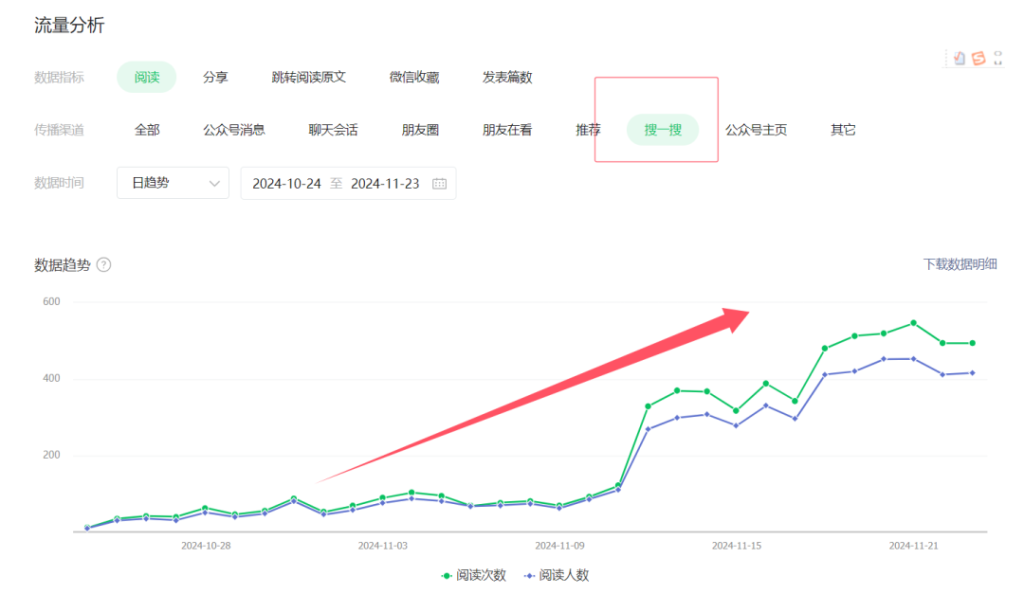Select the 跳转阅读原文 metric
This screenshot has height=594, width=1024.
308,77
